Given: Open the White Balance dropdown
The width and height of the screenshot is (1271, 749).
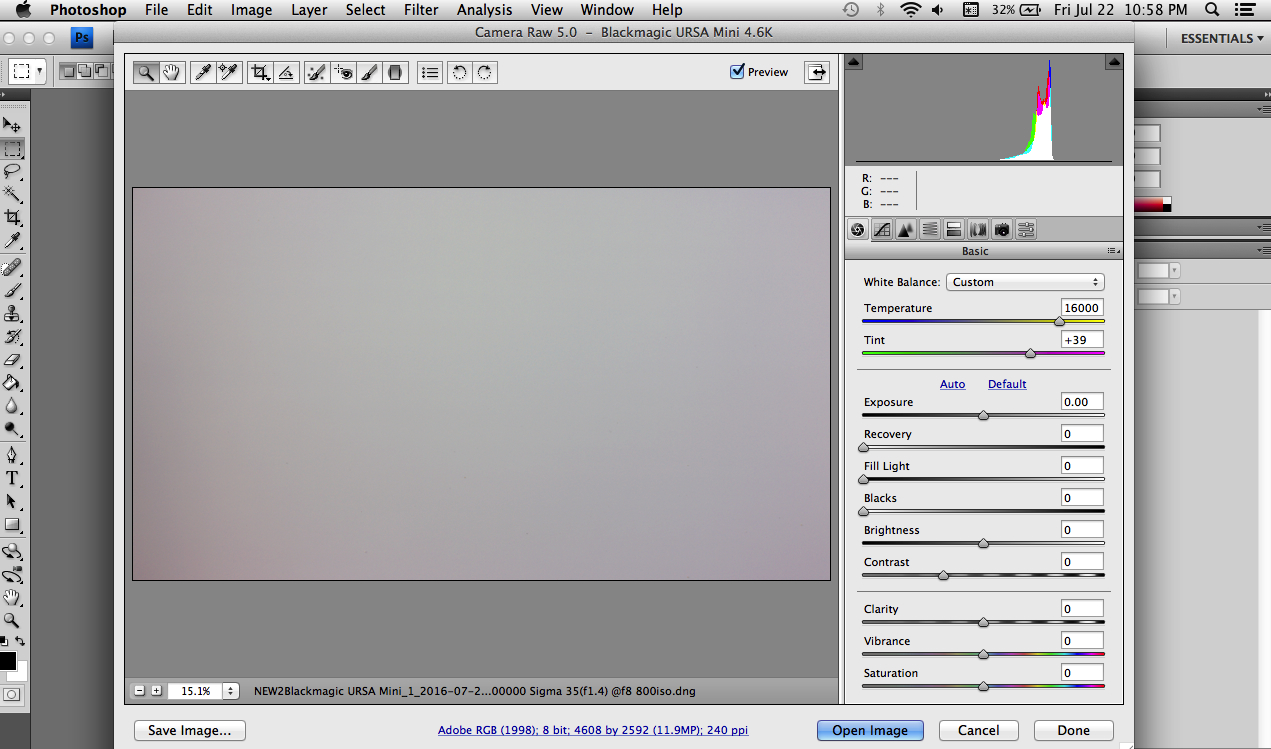Looking at the screenshot, I should (1025, 282).
